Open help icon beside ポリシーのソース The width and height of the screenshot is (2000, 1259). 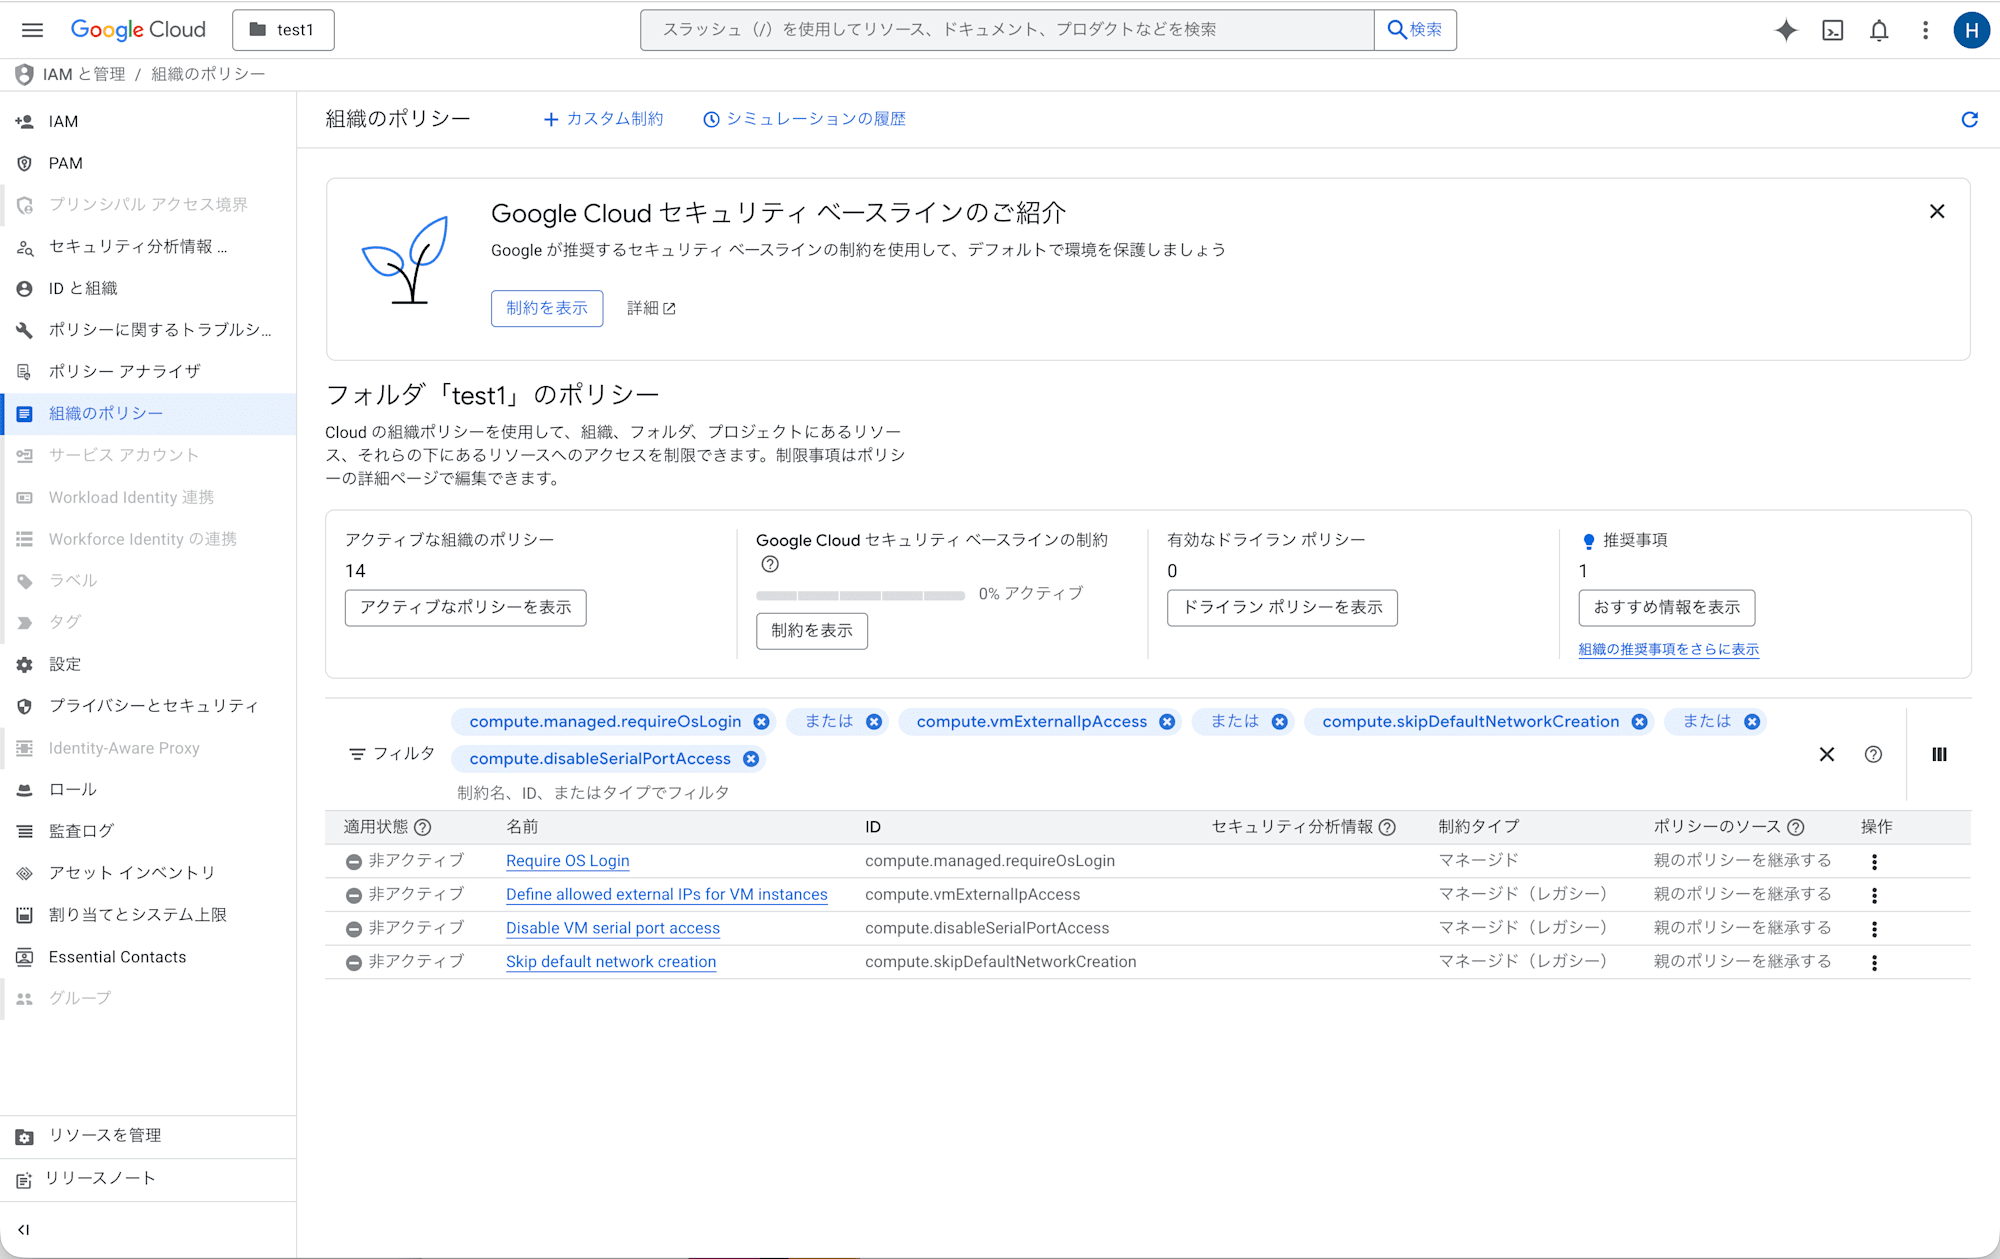[x=1797, y=827]
